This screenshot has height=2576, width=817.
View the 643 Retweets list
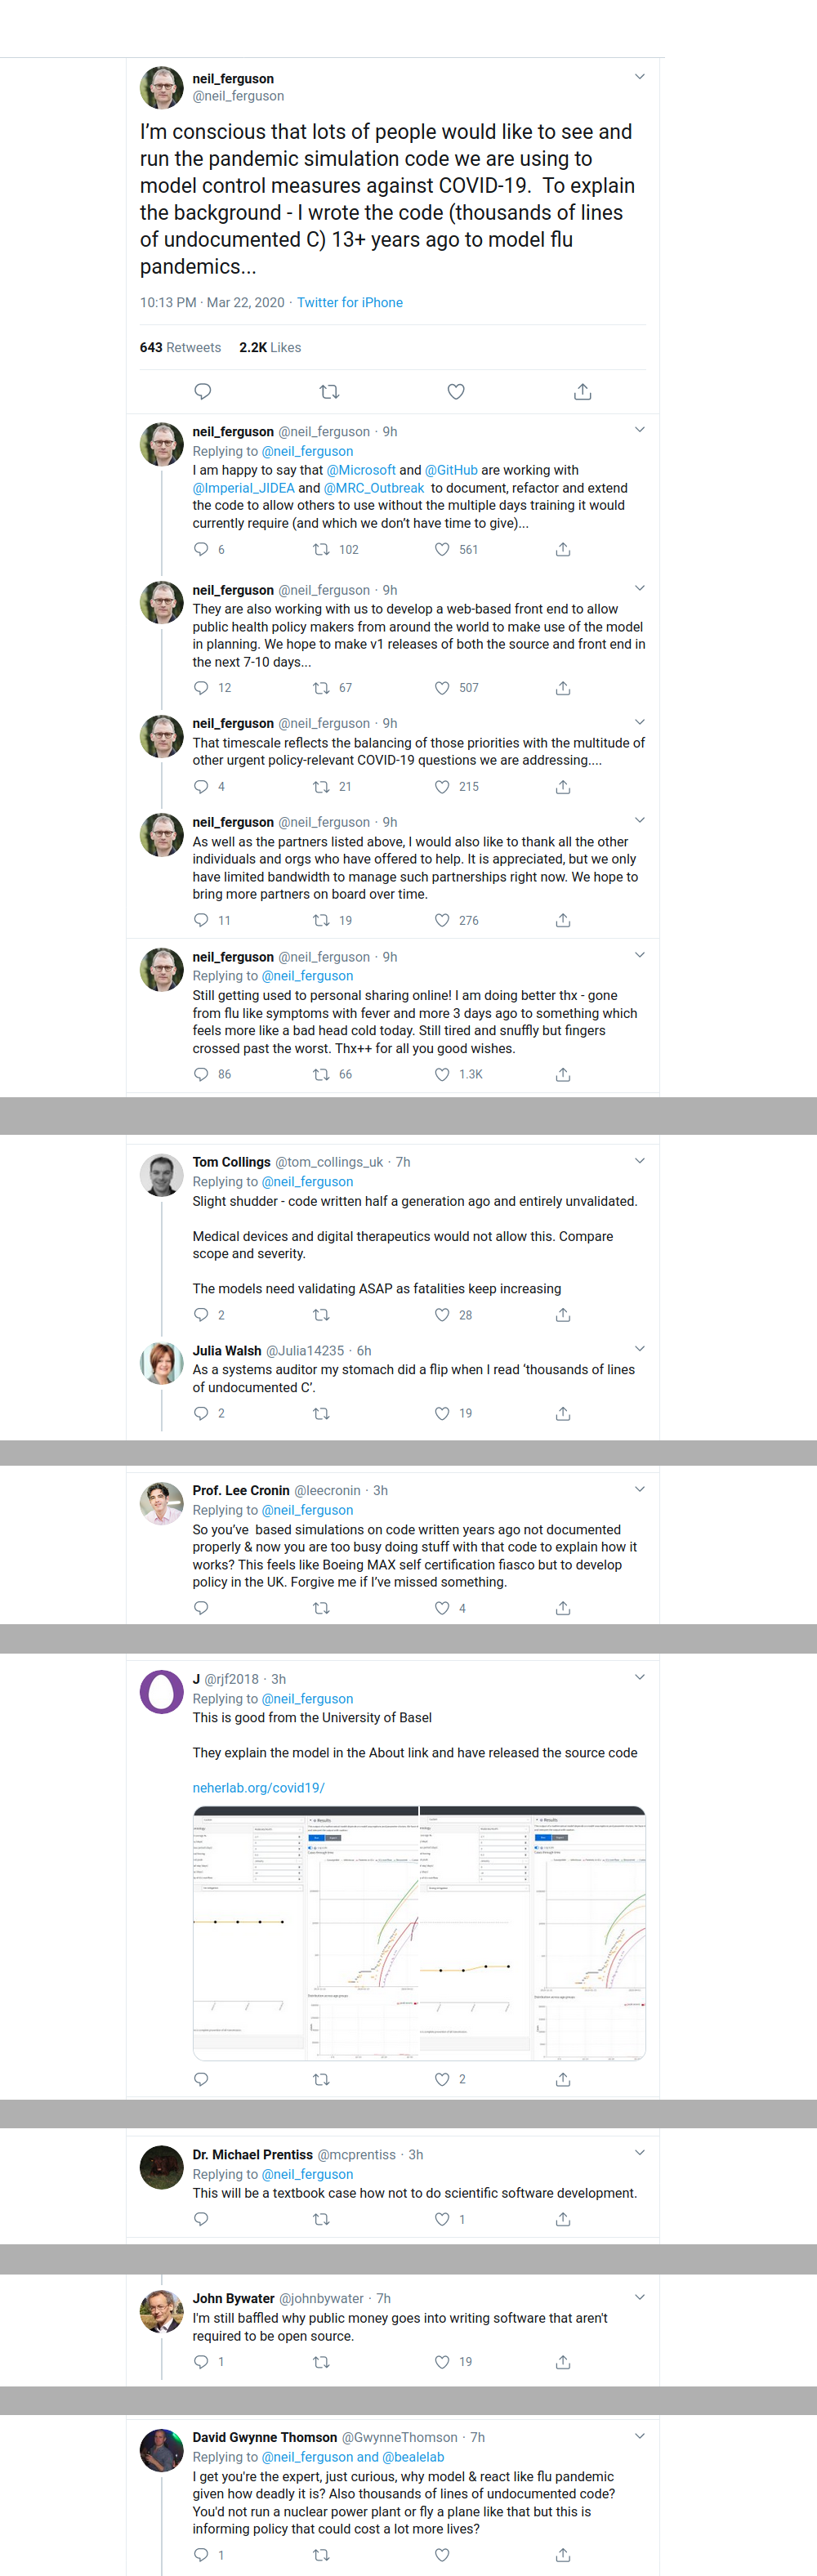[180, 348]
